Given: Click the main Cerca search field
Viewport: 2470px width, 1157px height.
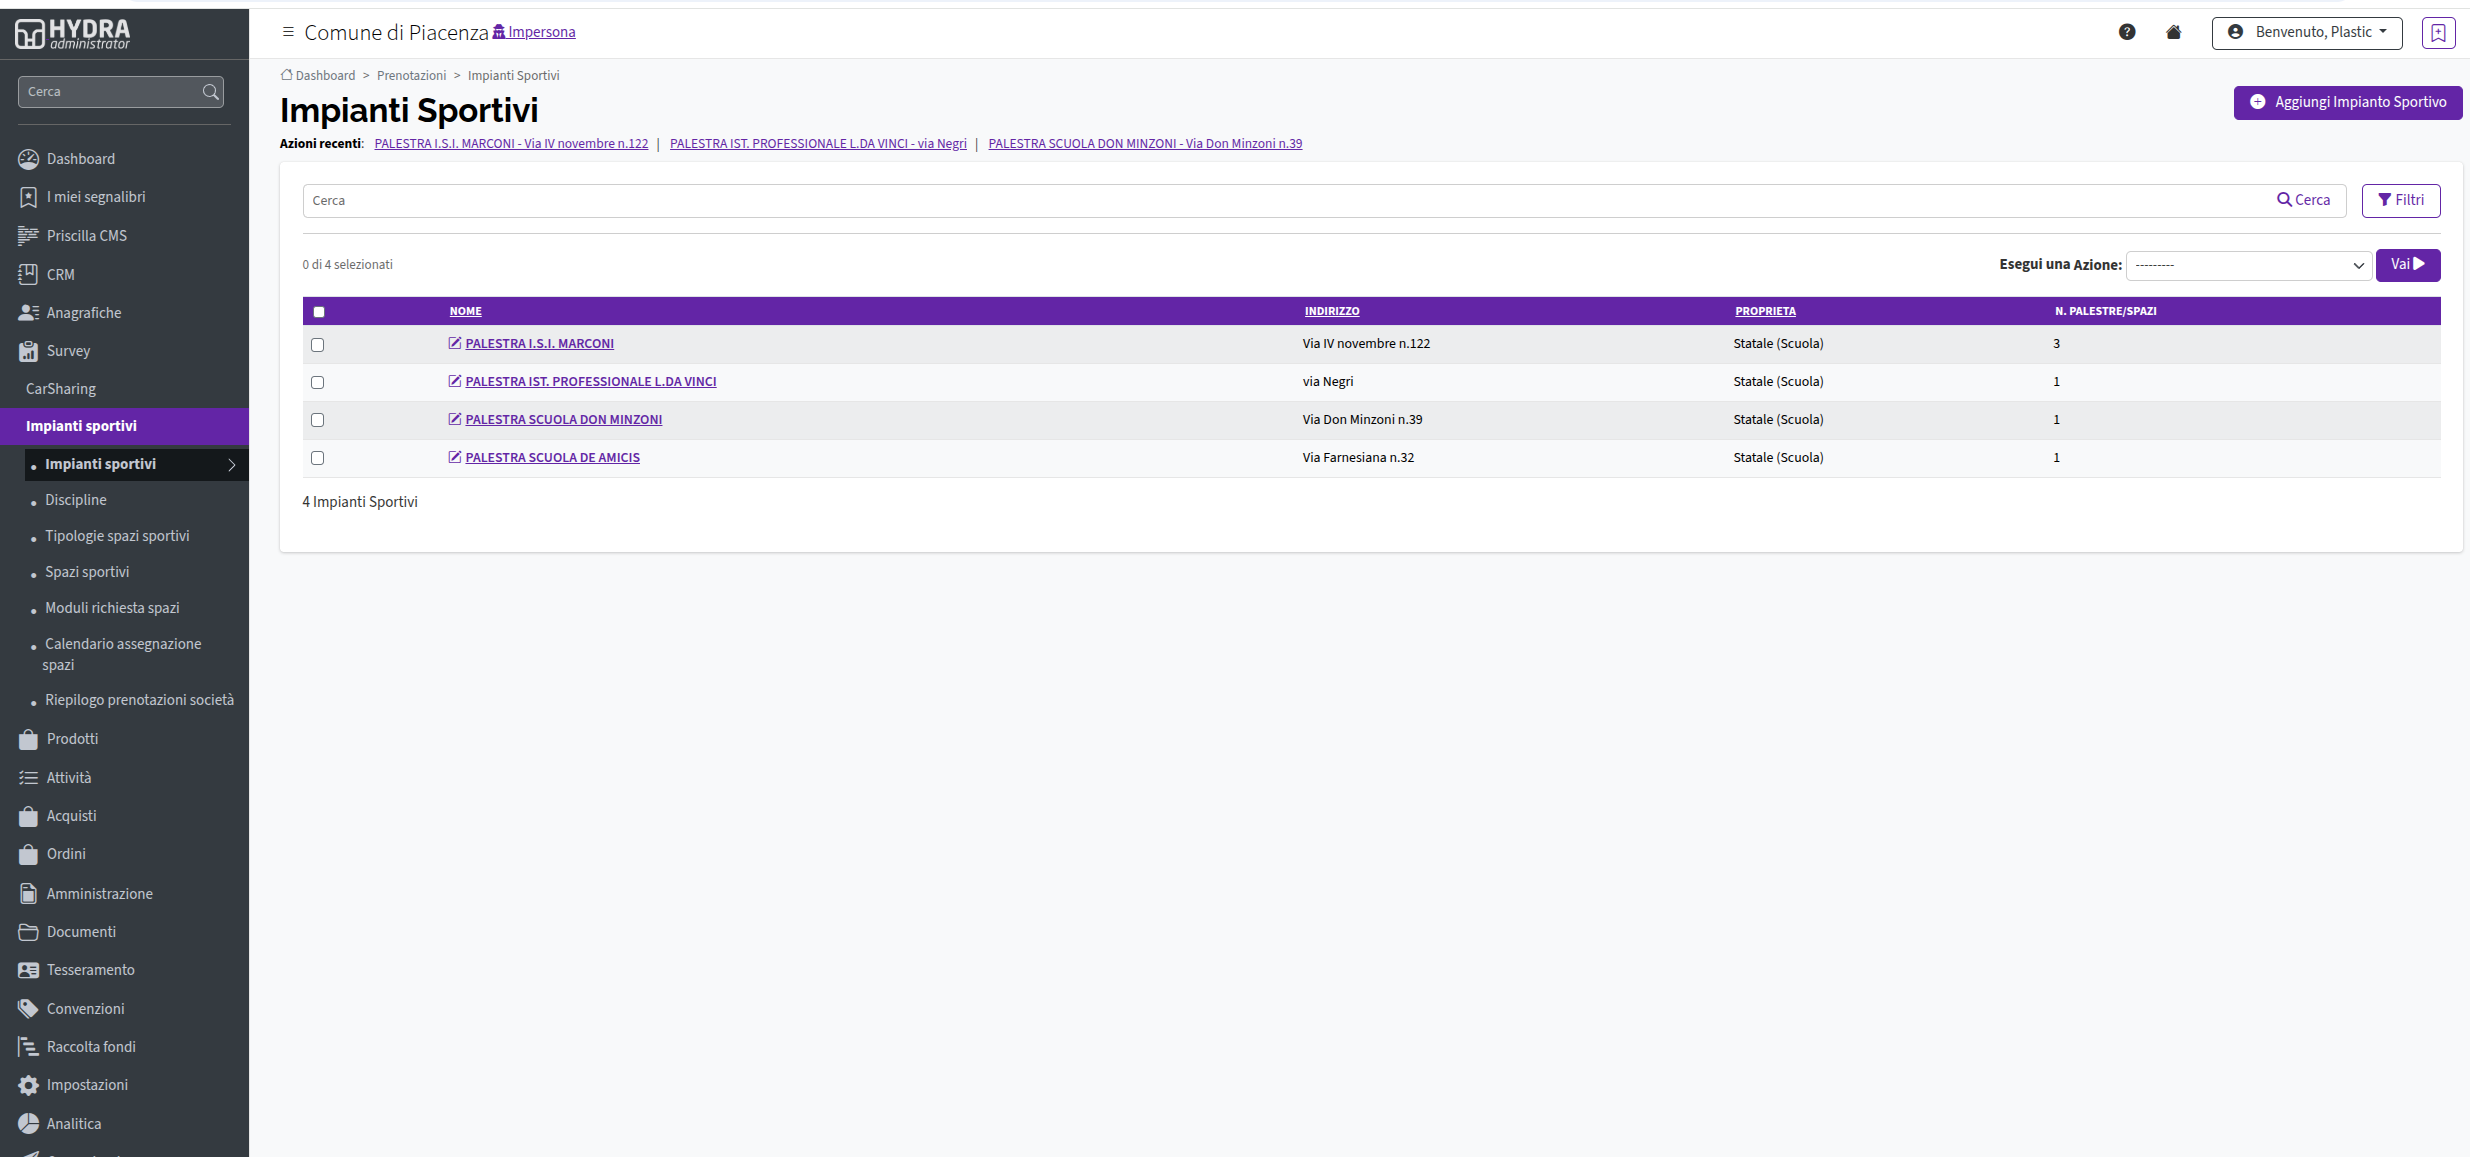Looking at the screenshot, I should click(1285, 201).
